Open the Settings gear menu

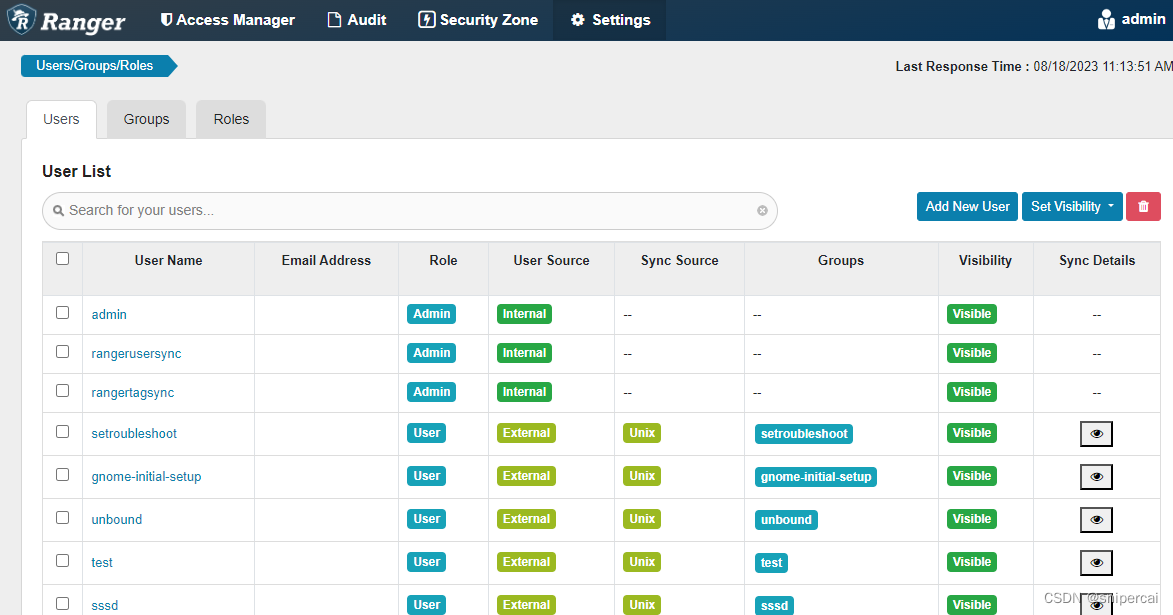click(x=608, y=19)
